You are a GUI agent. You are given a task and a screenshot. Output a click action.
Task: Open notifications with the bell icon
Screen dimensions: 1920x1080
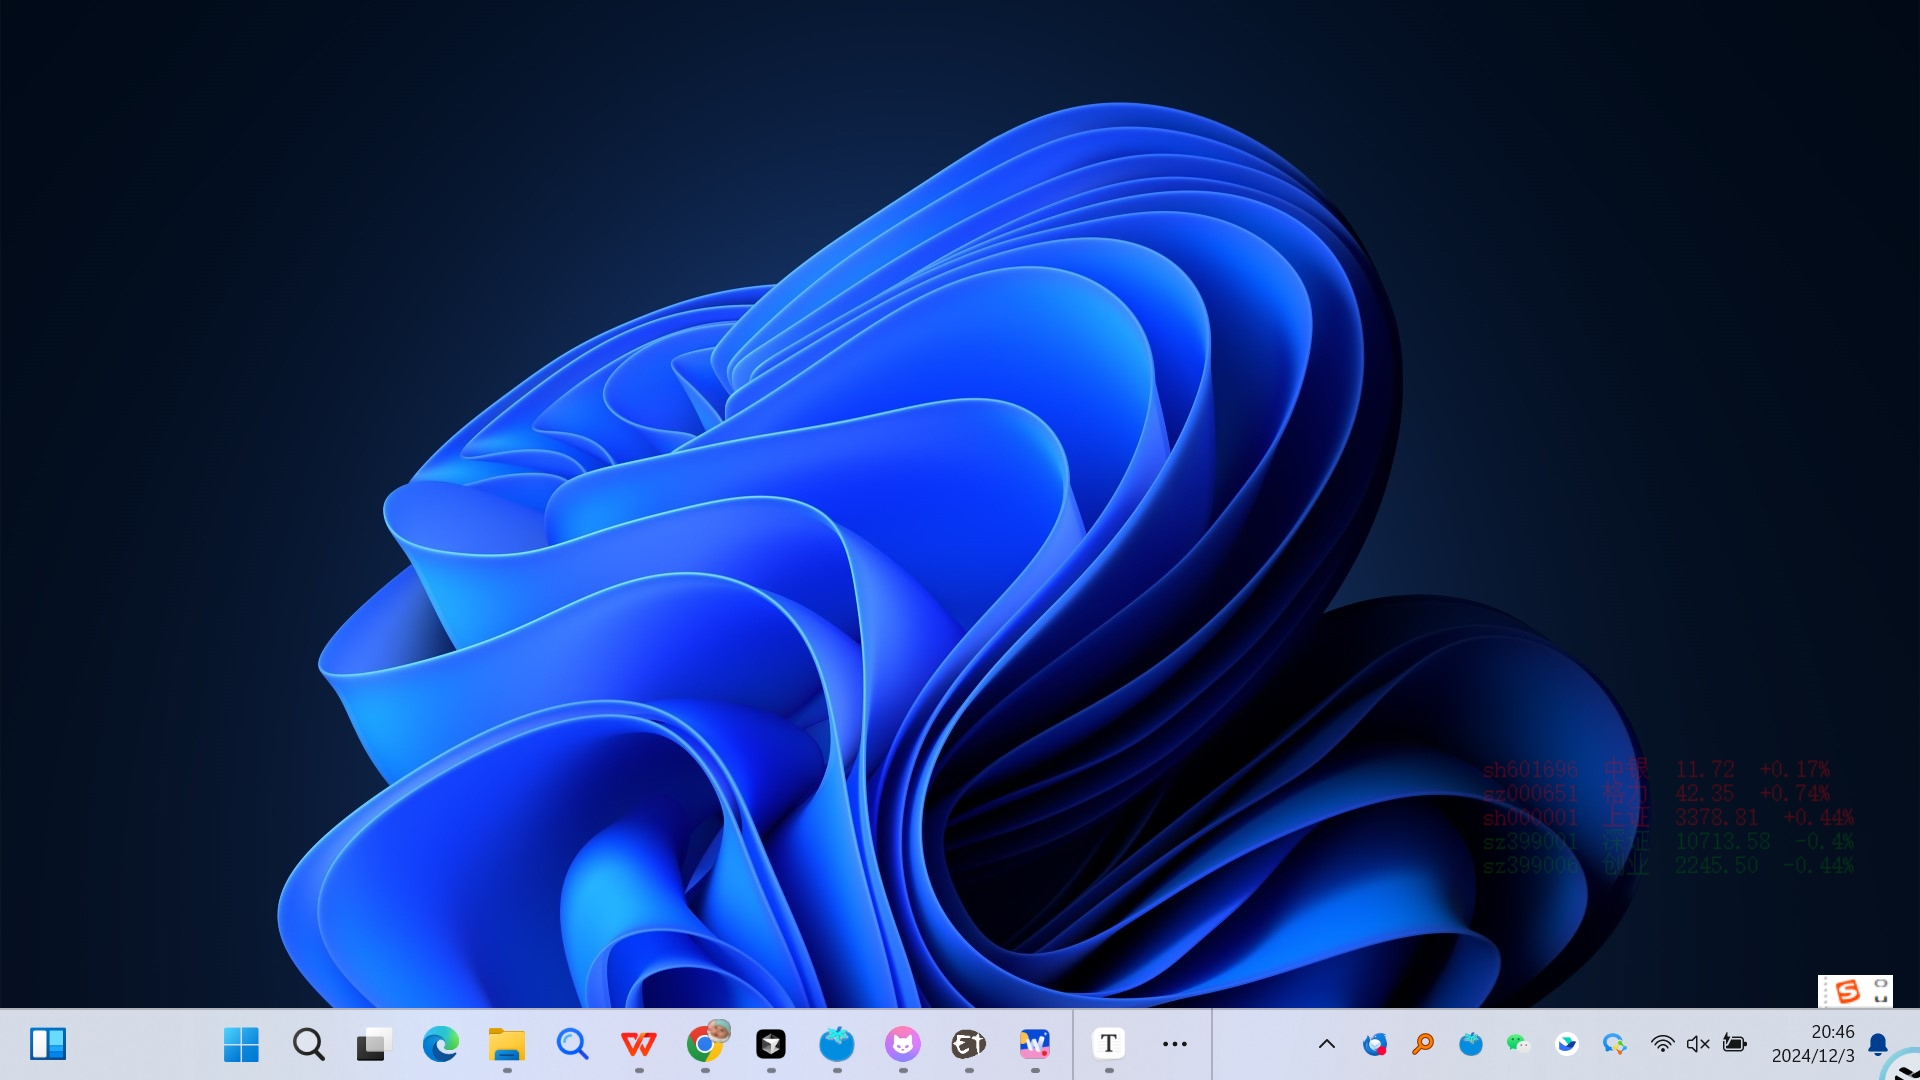(x=1878, y=1044)
